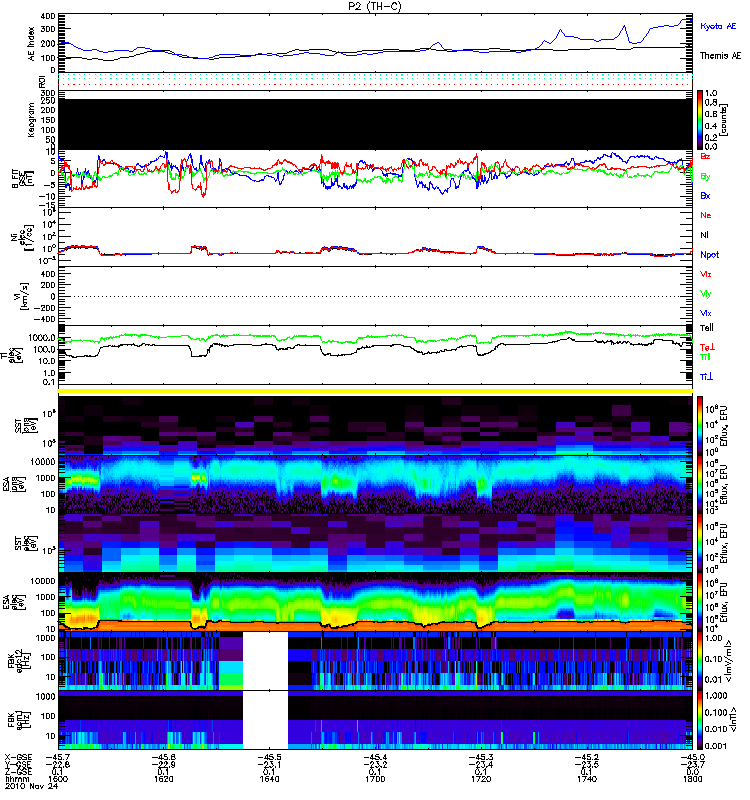Select the red Ne legend label
The width and height of the screenshot is (750, 800).
click(x=706, y=215)
